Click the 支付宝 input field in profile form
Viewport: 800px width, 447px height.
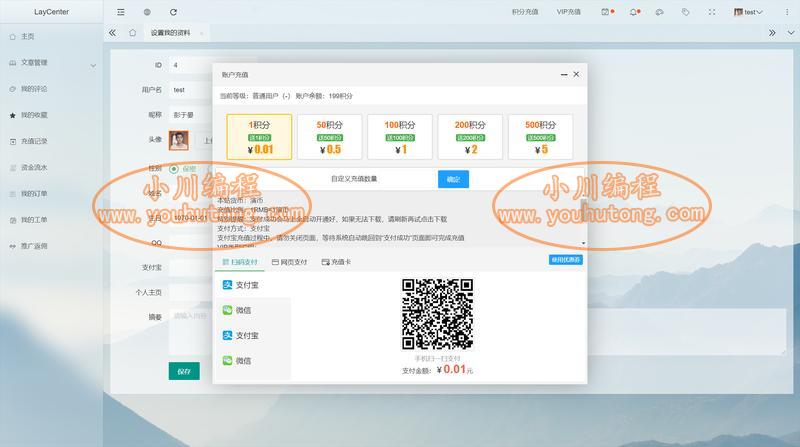click(x=190, y=267)
